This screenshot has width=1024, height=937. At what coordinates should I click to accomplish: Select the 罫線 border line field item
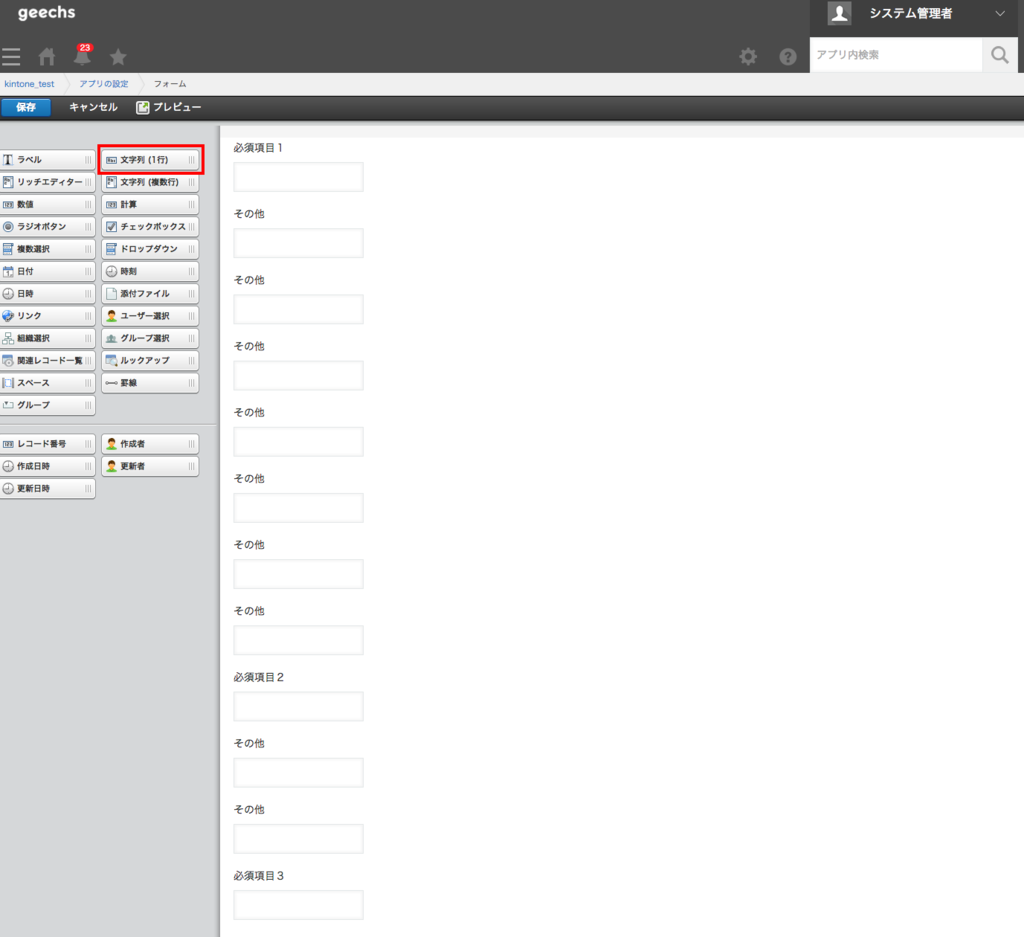(150, 383)
